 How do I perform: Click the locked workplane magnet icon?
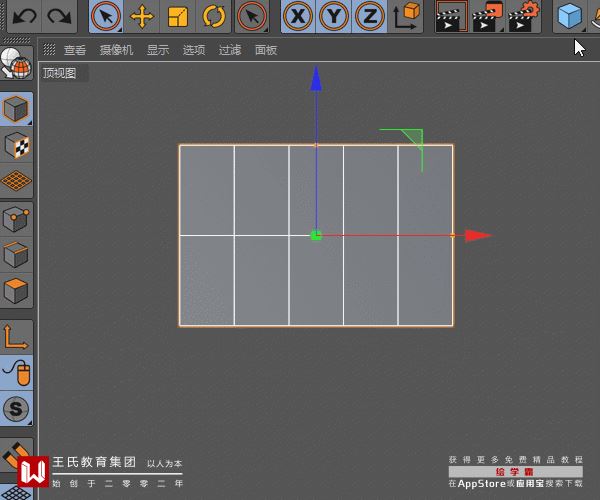pyautogui.click(x=16, y=455)
